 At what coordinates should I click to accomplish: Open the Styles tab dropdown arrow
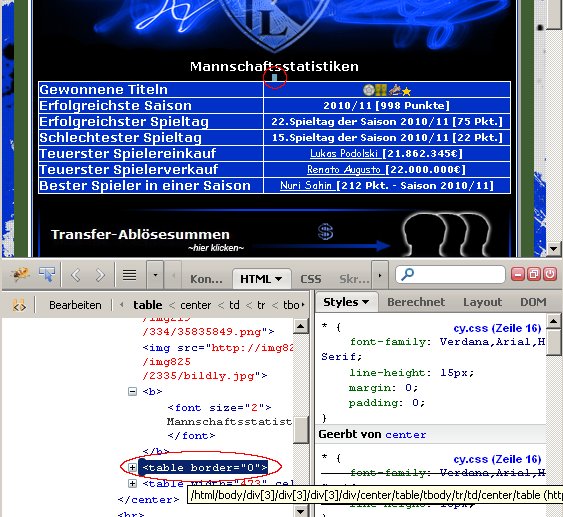click(366, 302)
